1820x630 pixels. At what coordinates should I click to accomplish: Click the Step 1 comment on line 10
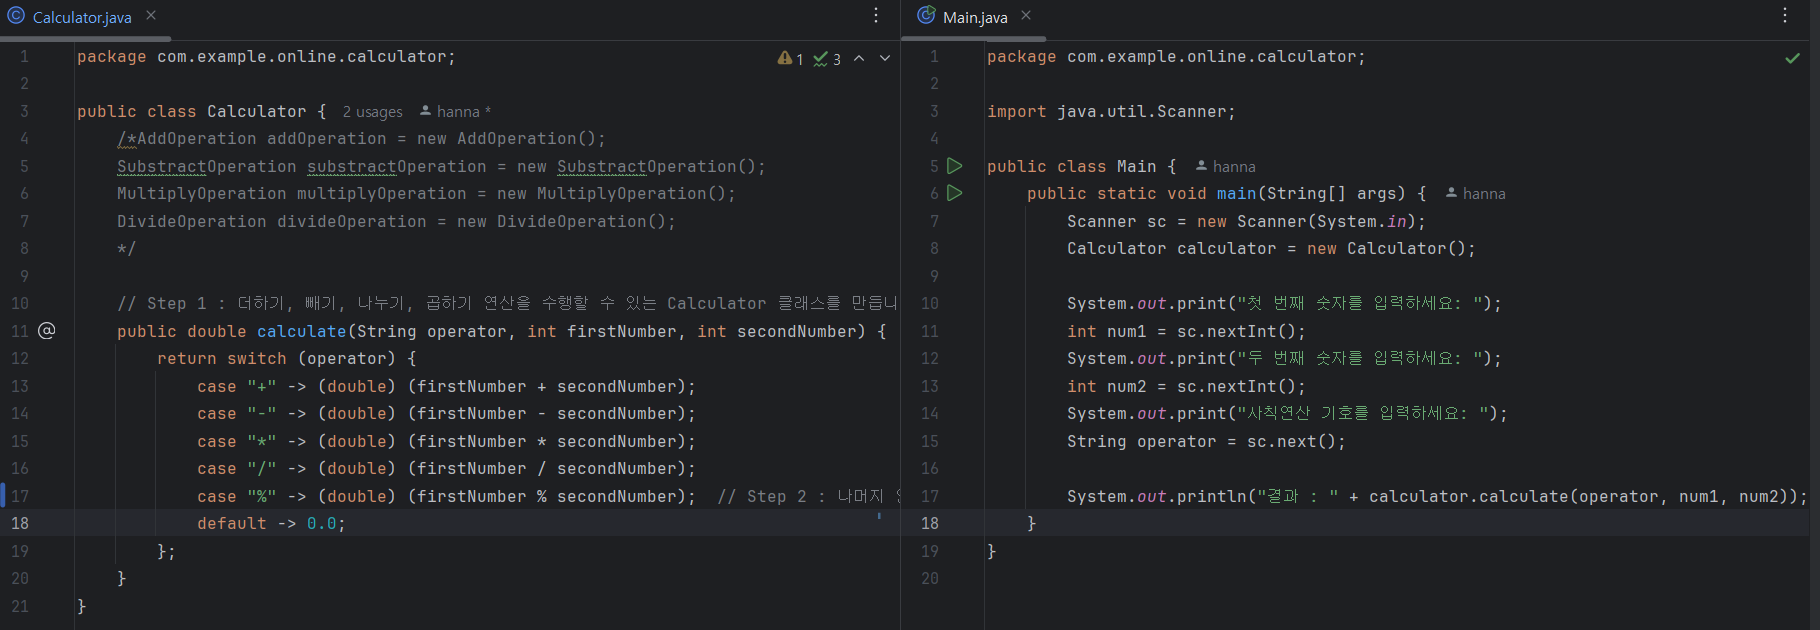(507, 304)
